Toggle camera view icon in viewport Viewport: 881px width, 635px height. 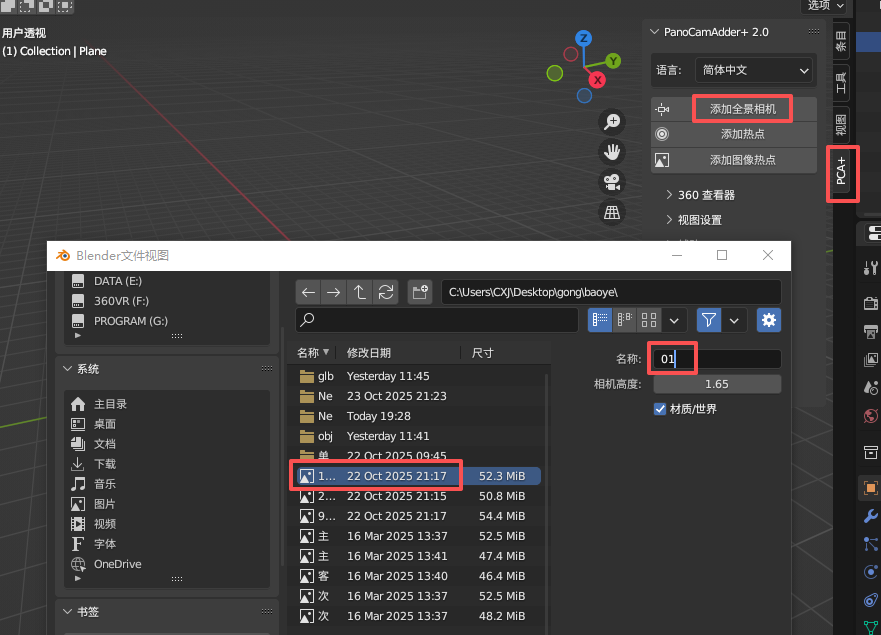(612, 182)
